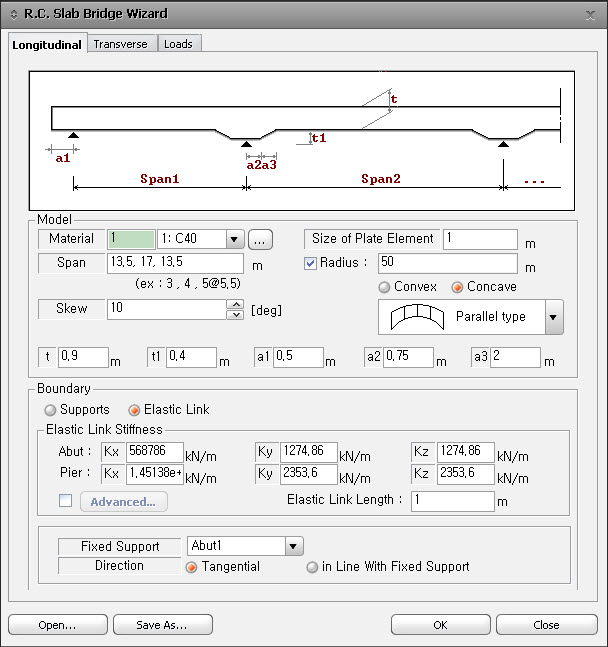
Task: Choose in Line With Fixed Support direction
Action: 313,567
